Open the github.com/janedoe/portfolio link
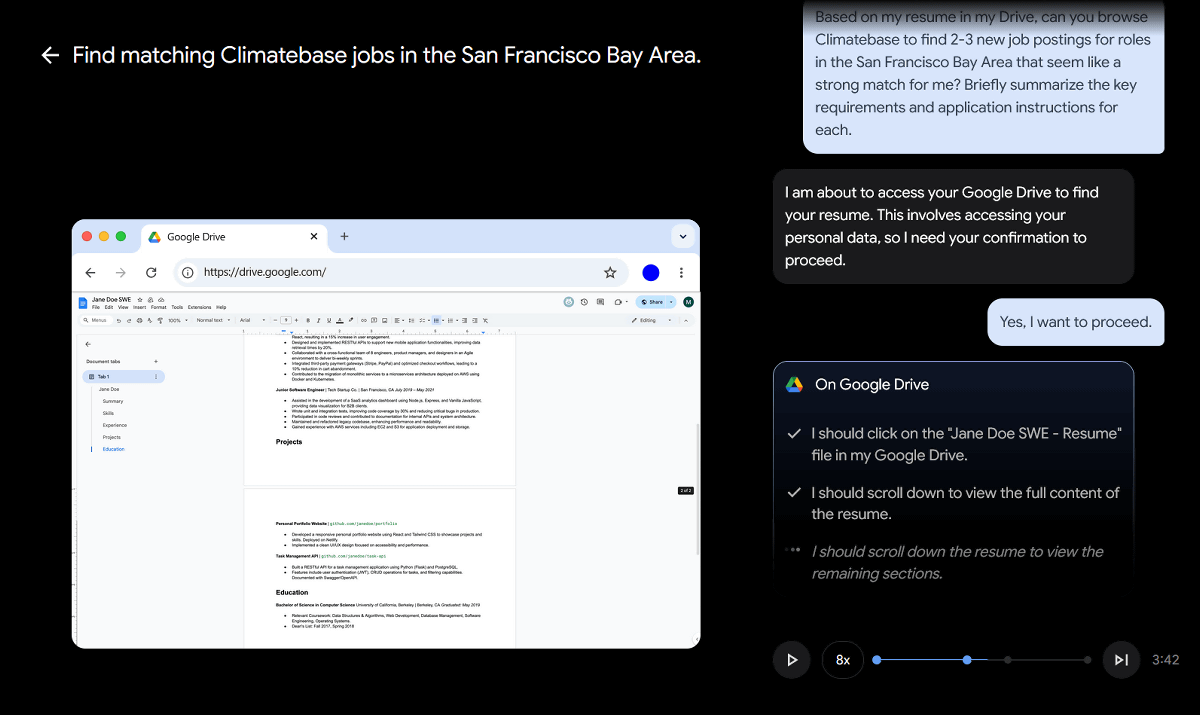This screenshot has width=1200, height=715. (x=365, y=523)
